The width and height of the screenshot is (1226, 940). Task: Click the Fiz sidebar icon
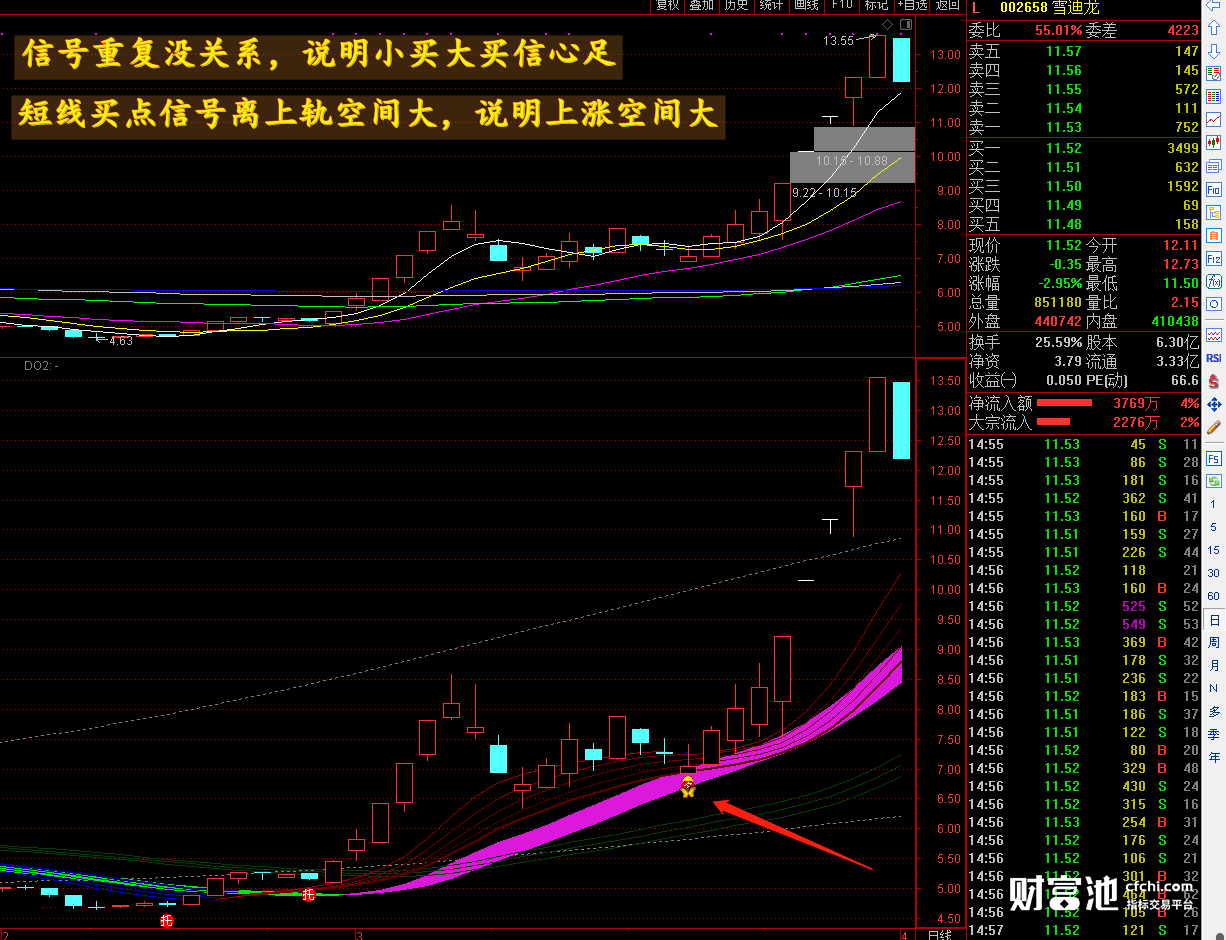pyautogui.click(x=1214, y=259)
